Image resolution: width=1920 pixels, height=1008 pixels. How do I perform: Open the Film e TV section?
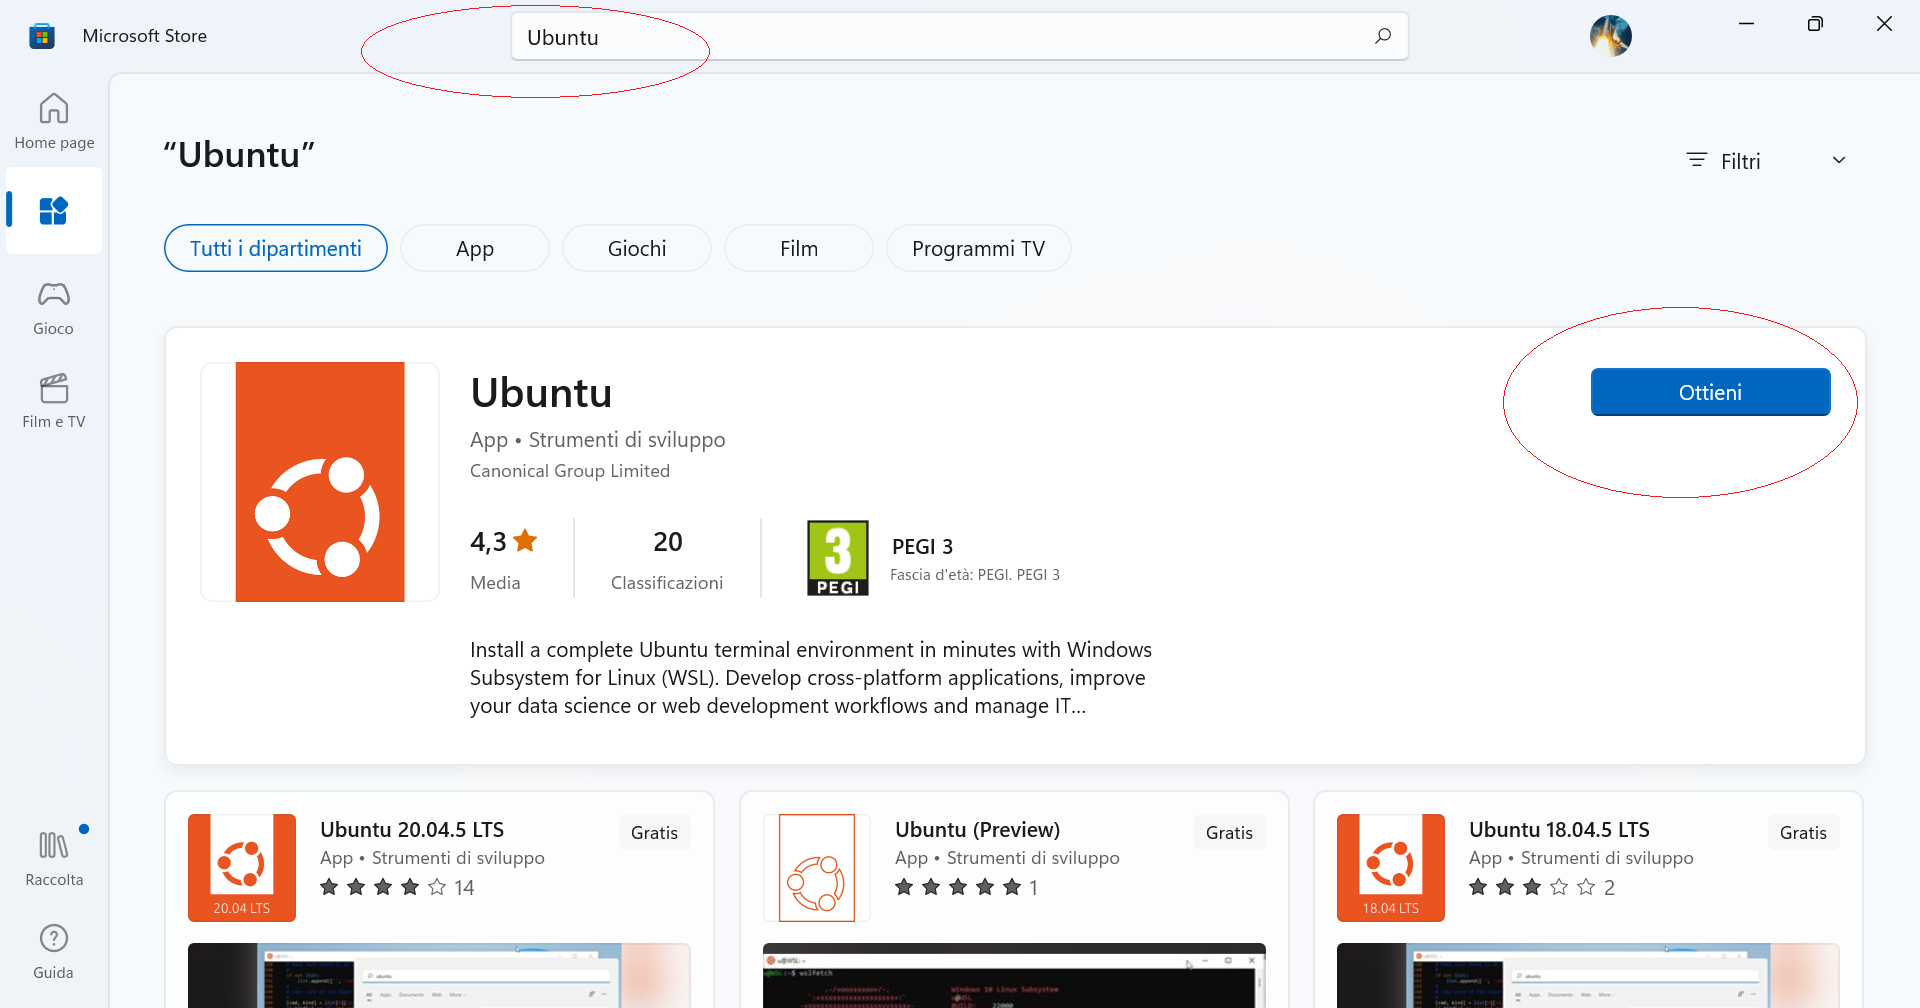(x=54, y=401)
